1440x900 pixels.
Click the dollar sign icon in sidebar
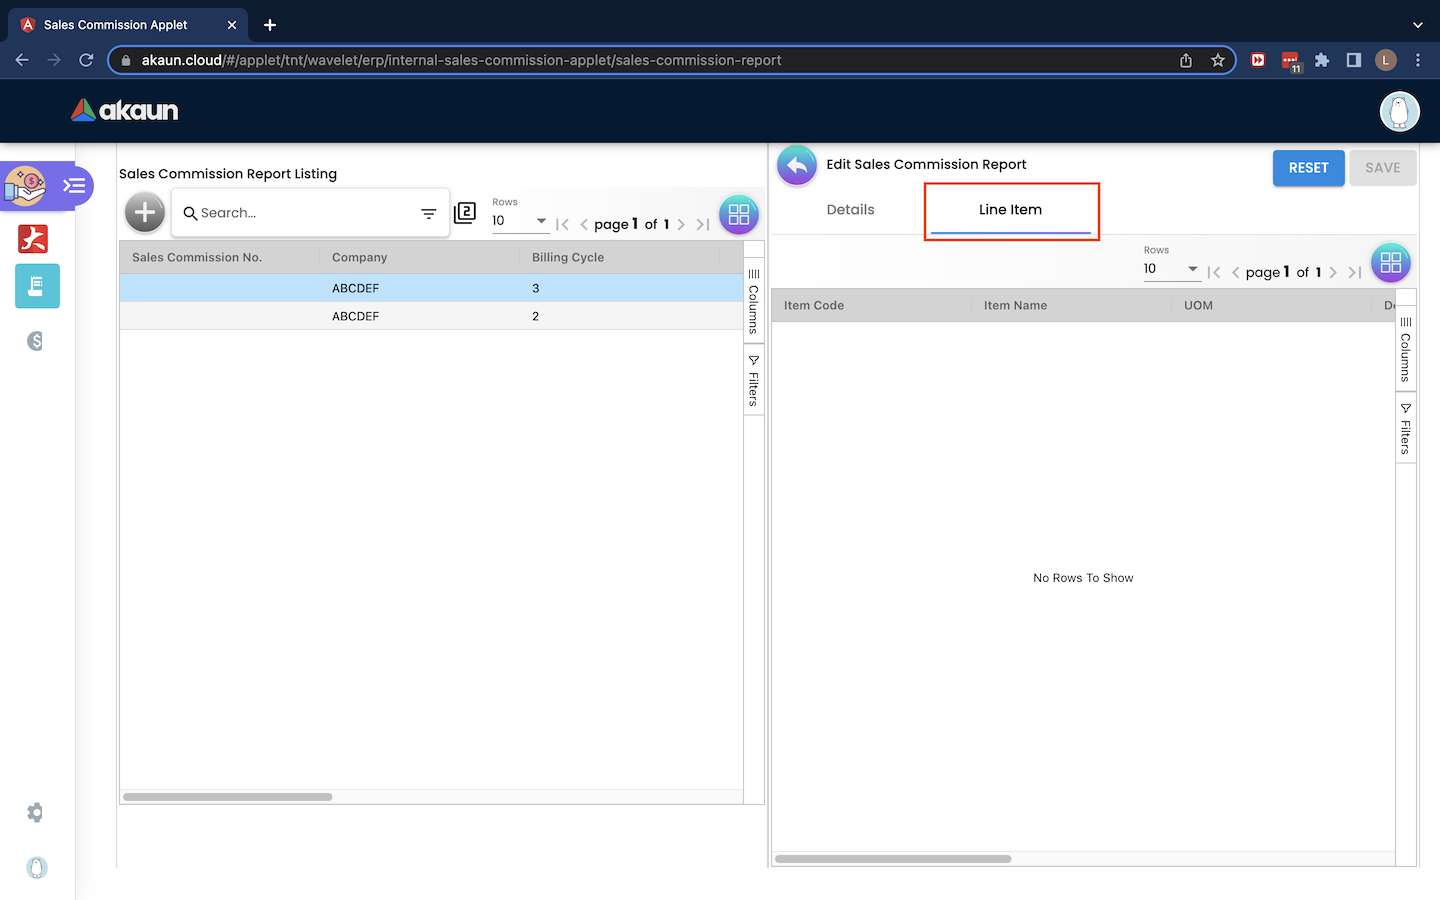(36, 341)
